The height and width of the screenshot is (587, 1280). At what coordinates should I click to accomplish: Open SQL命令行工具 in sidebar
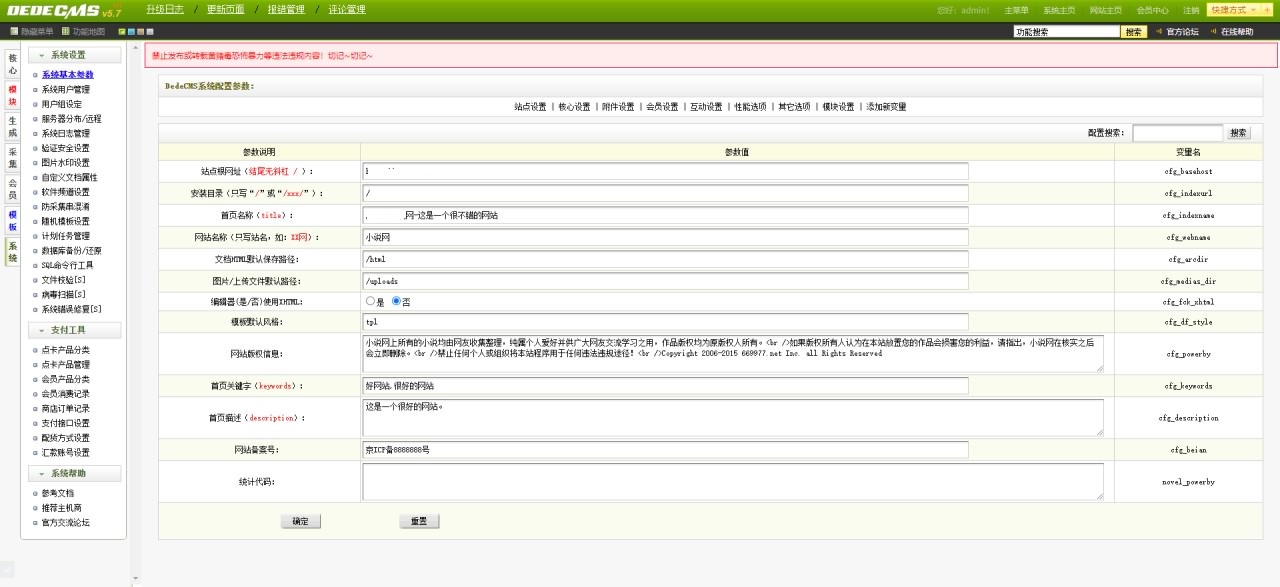(x=67, y=266)
